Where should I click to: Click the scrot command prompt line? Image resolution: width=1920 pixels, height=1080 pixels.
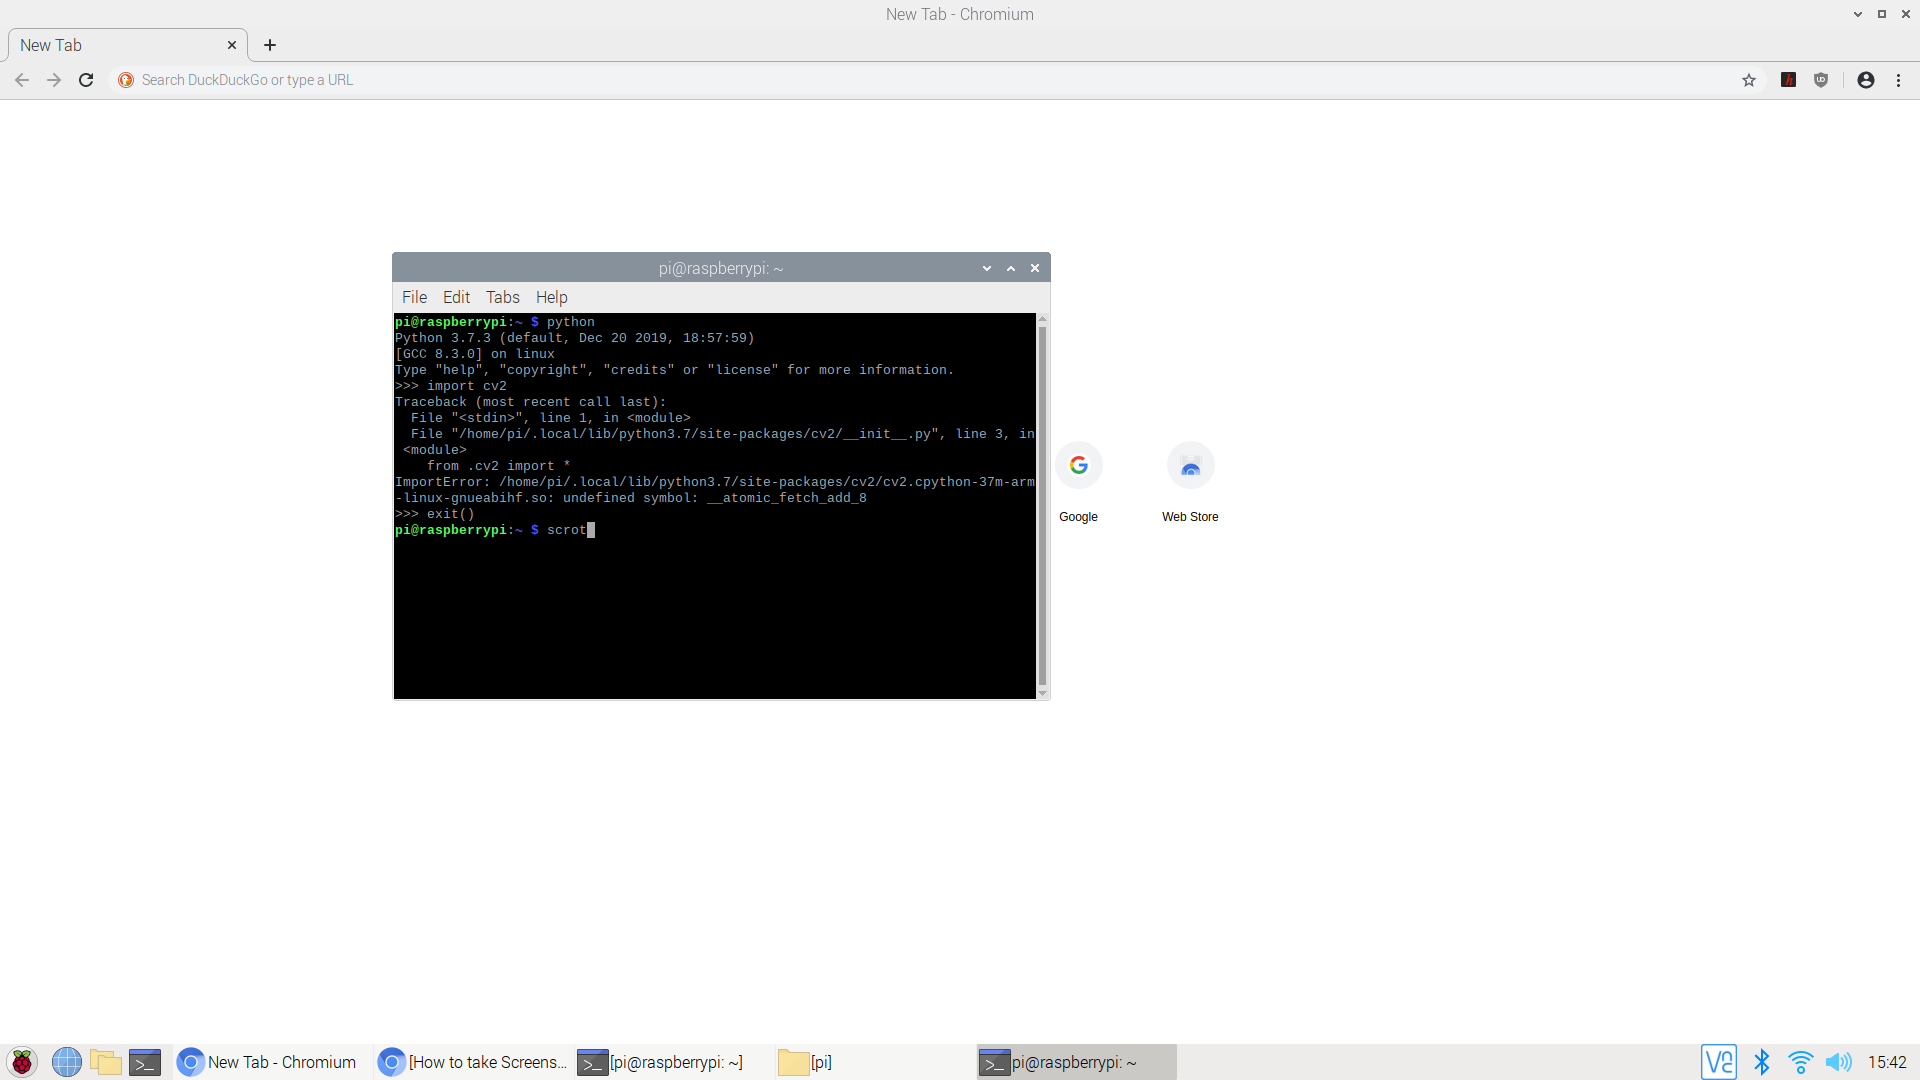click(495, 530)
